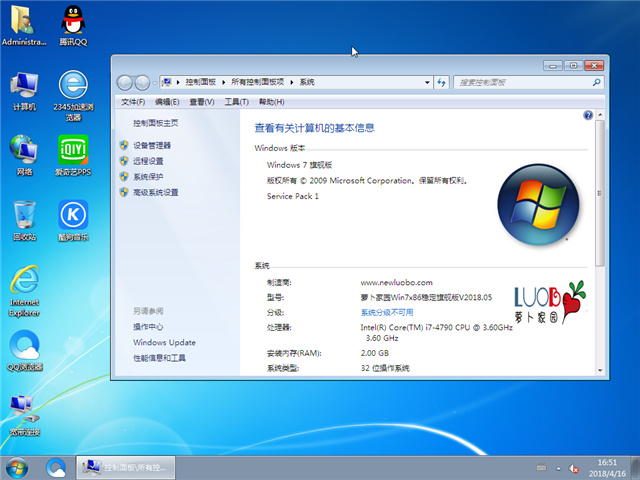Open the volume icon in system tray
Screen dimensions: 640x480
[x=574, y=468]
